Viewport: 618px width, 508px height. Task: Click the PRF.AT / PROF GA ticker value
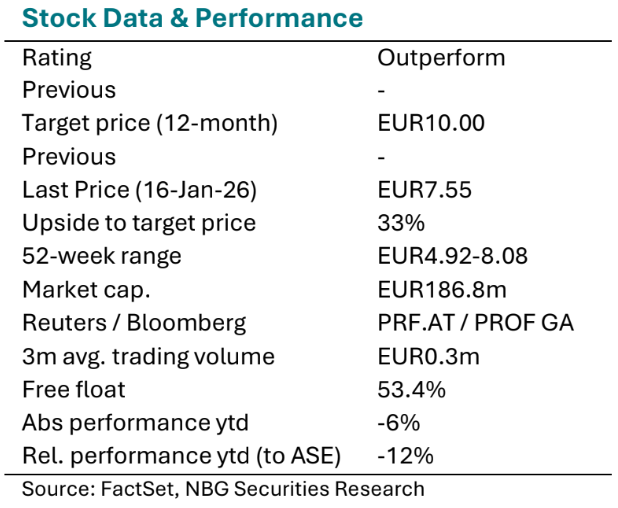pyautogui.click(x=475, y=323)
